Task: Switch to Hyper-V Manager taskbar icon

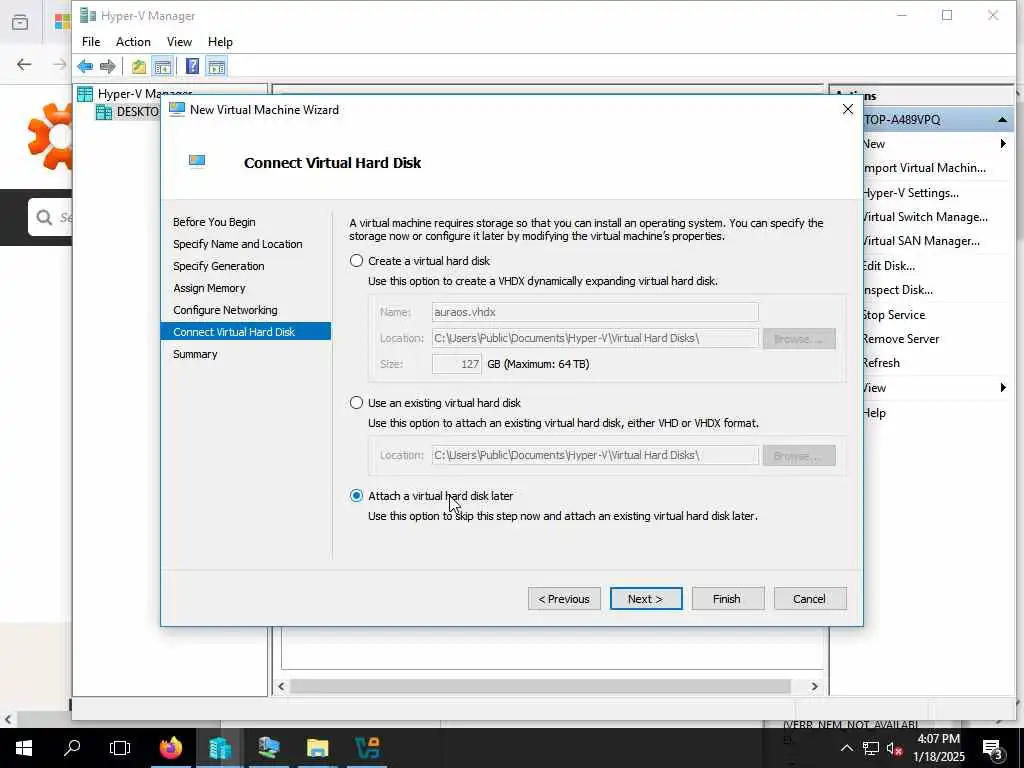Action: pyautogui.click(x=220, y=748)
